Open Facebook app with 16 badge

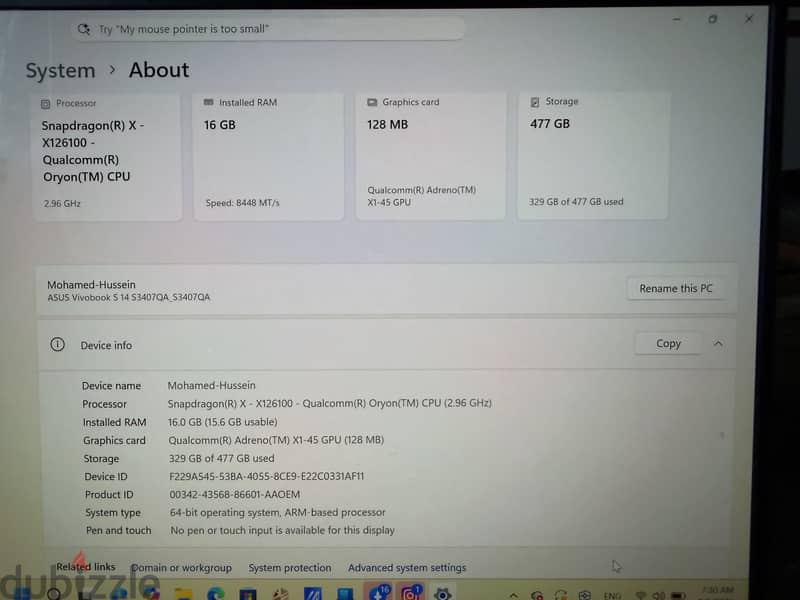point(379,593)
